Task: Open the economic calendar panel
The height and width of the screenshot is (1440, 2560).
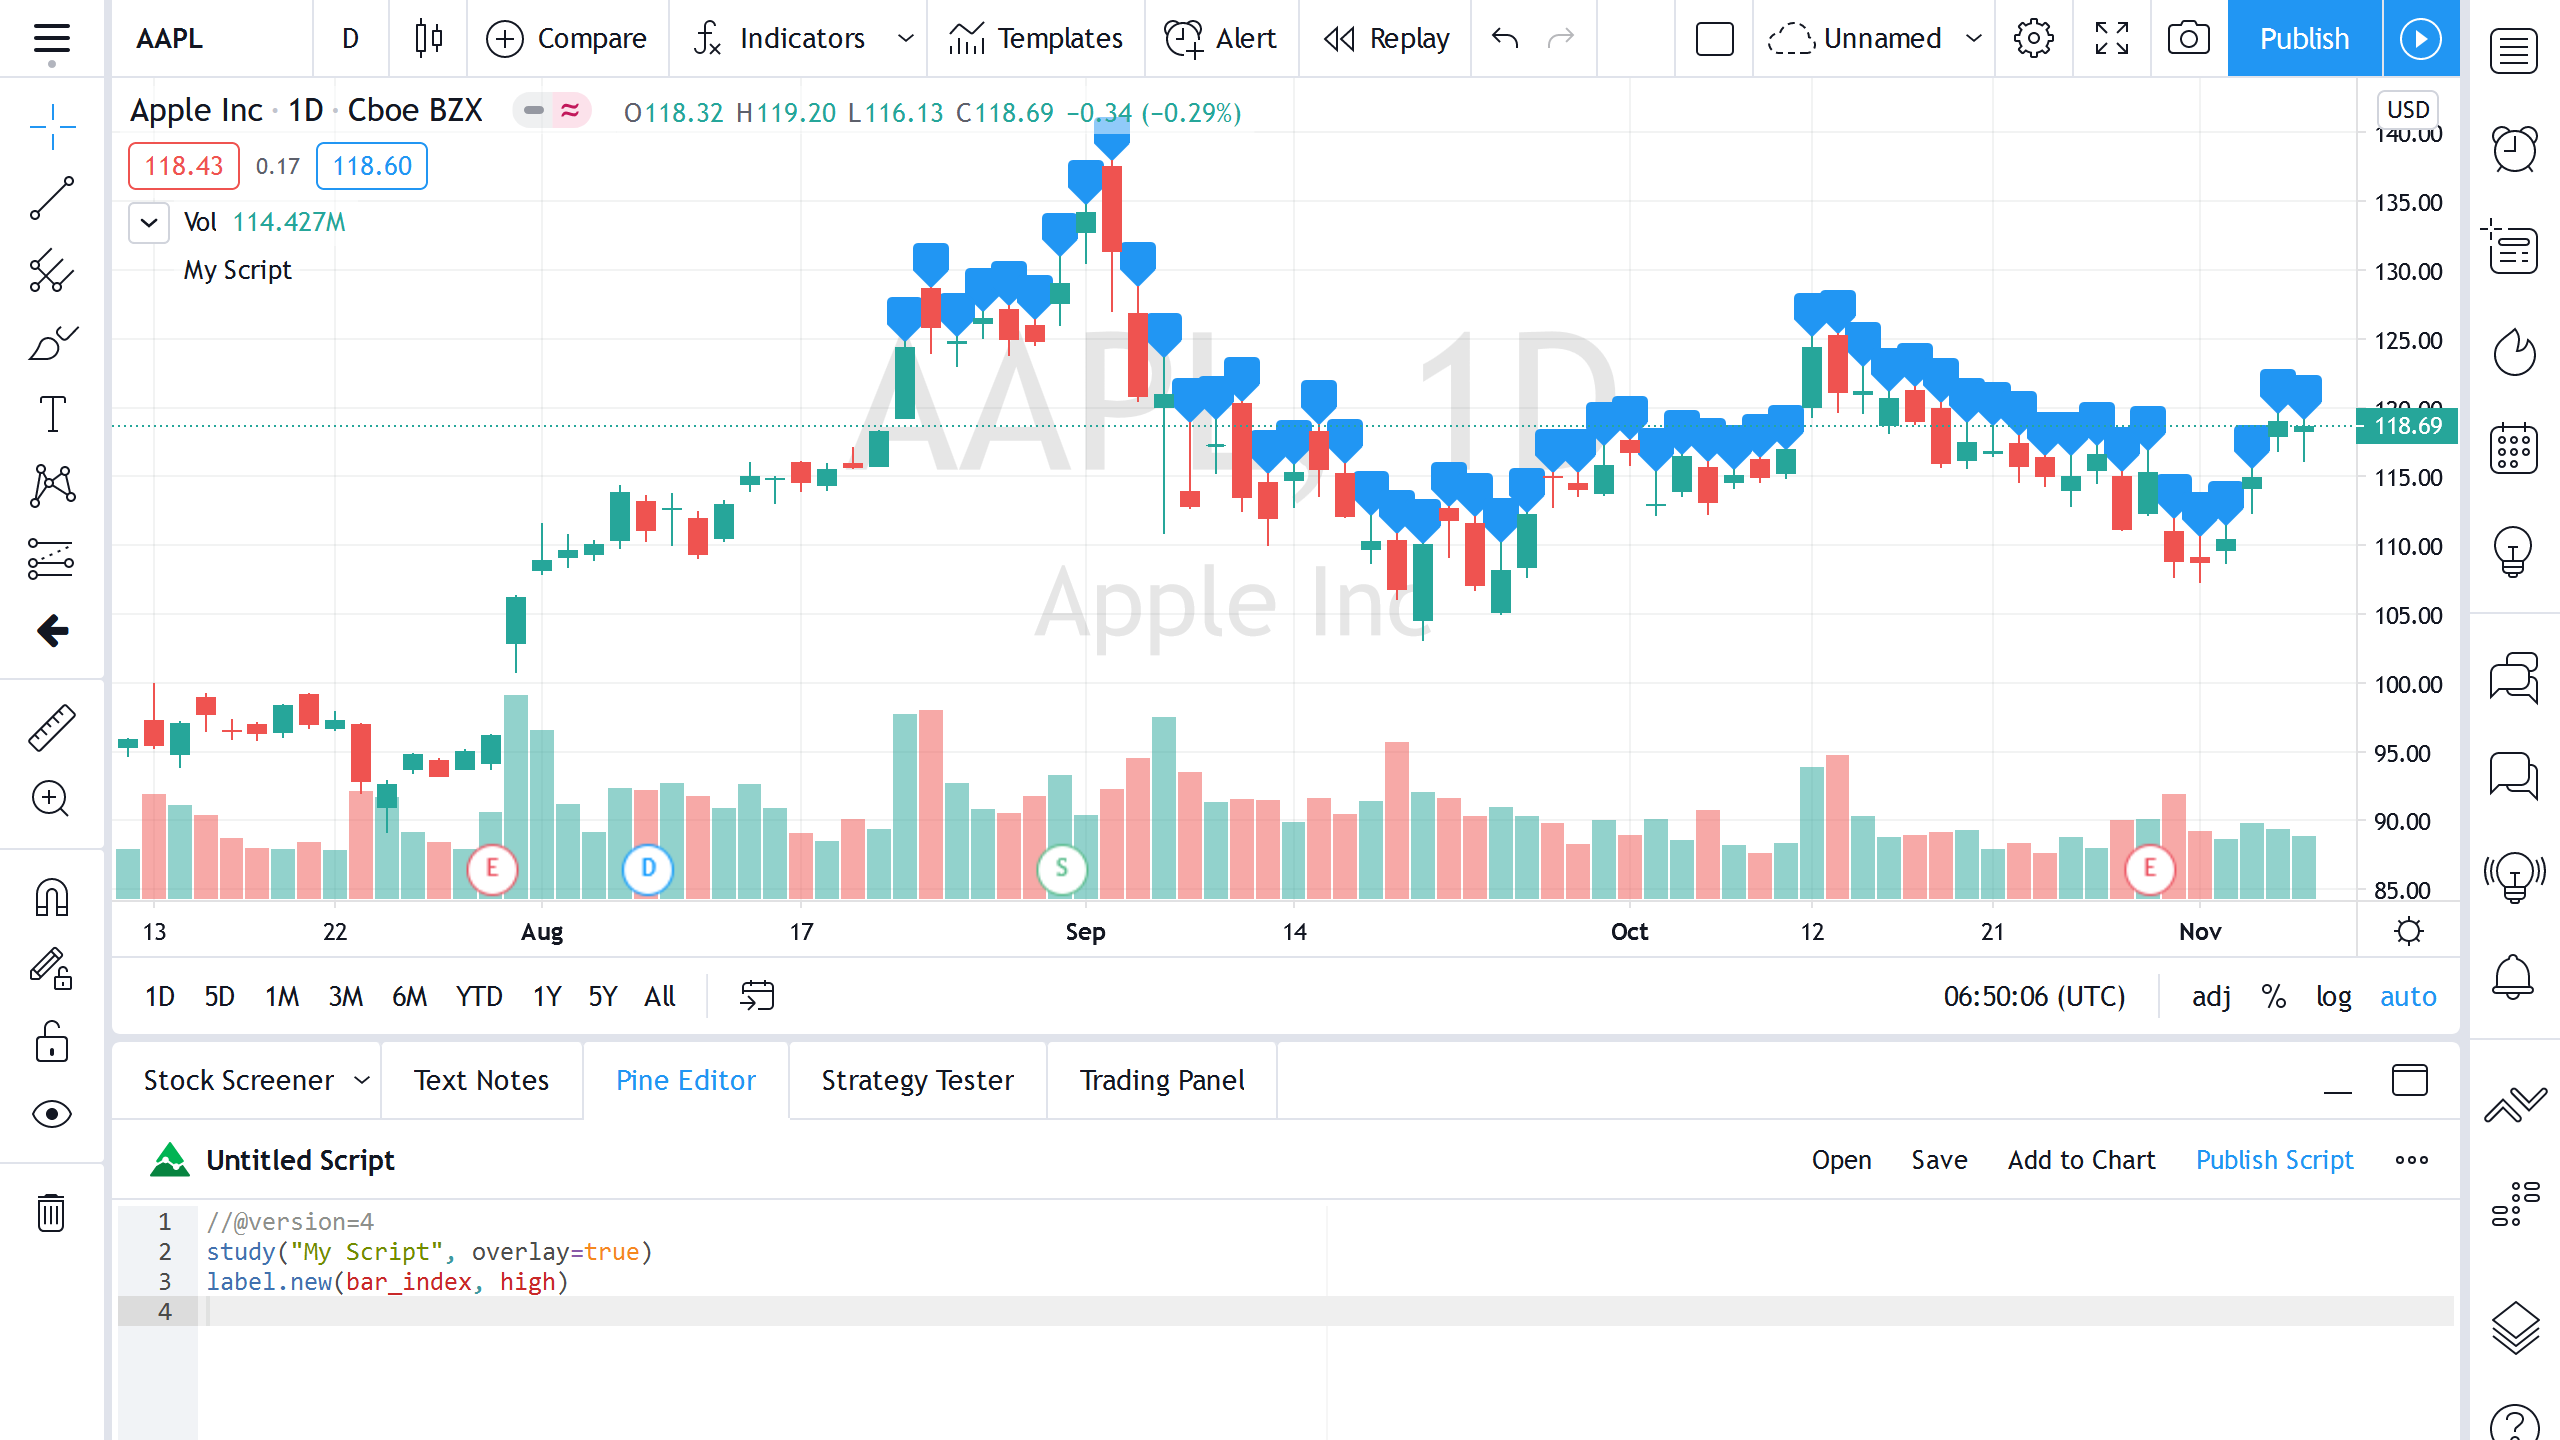Action: (2514, 449)
